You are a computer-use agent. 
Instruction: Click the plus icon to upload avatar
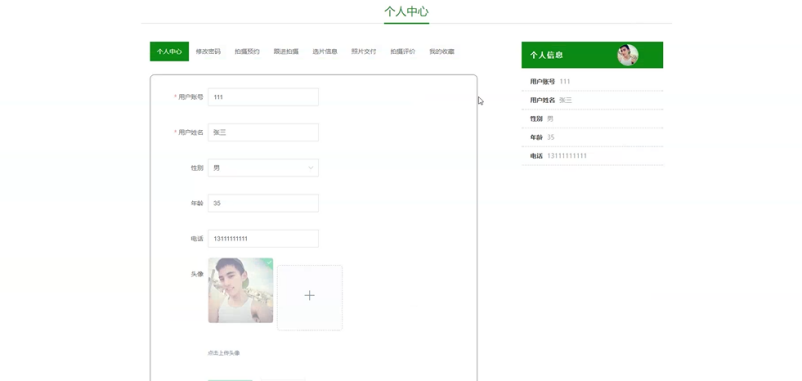pos(309,296)
